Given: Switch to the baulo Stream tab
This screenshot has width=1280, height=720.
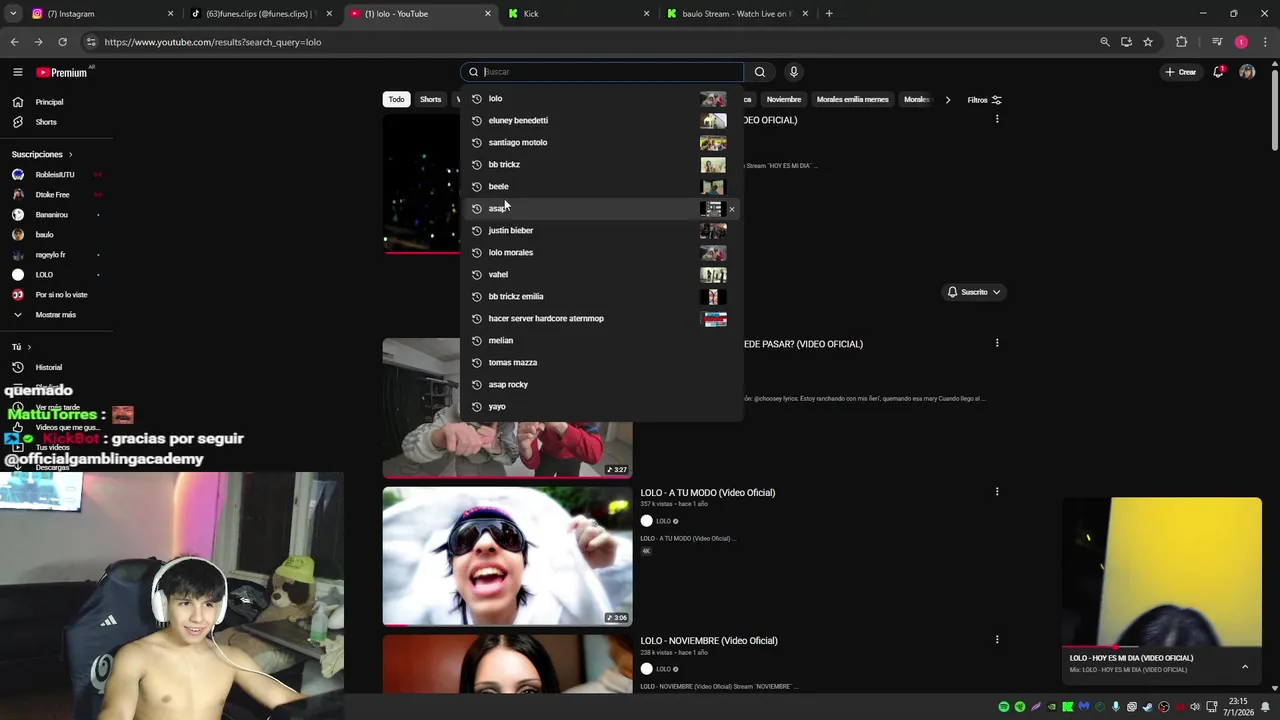Looking at the screenshot, I should click(736, 14).
